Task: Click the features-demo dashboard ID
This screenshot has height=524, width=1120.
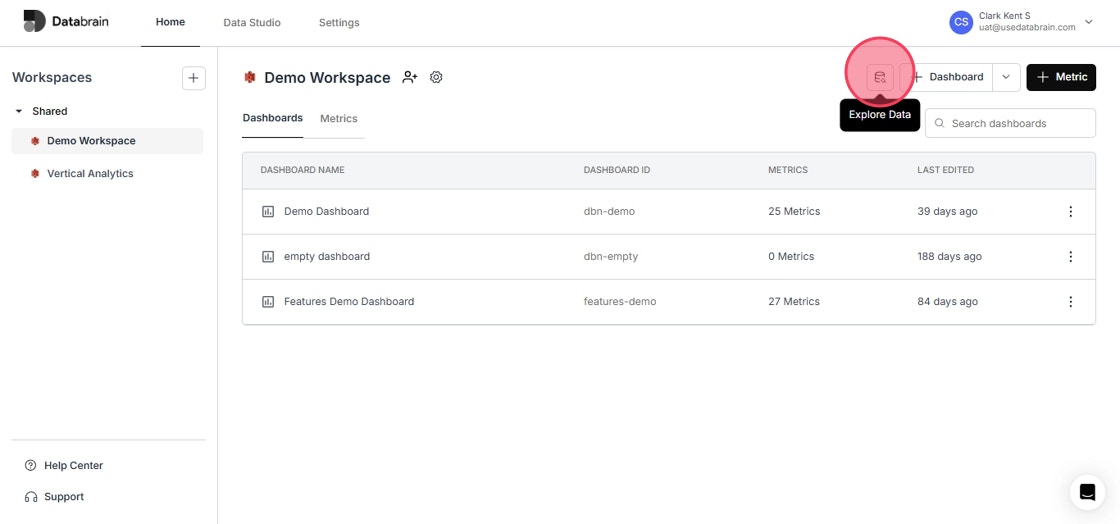Action: click(x=620, y=301)
